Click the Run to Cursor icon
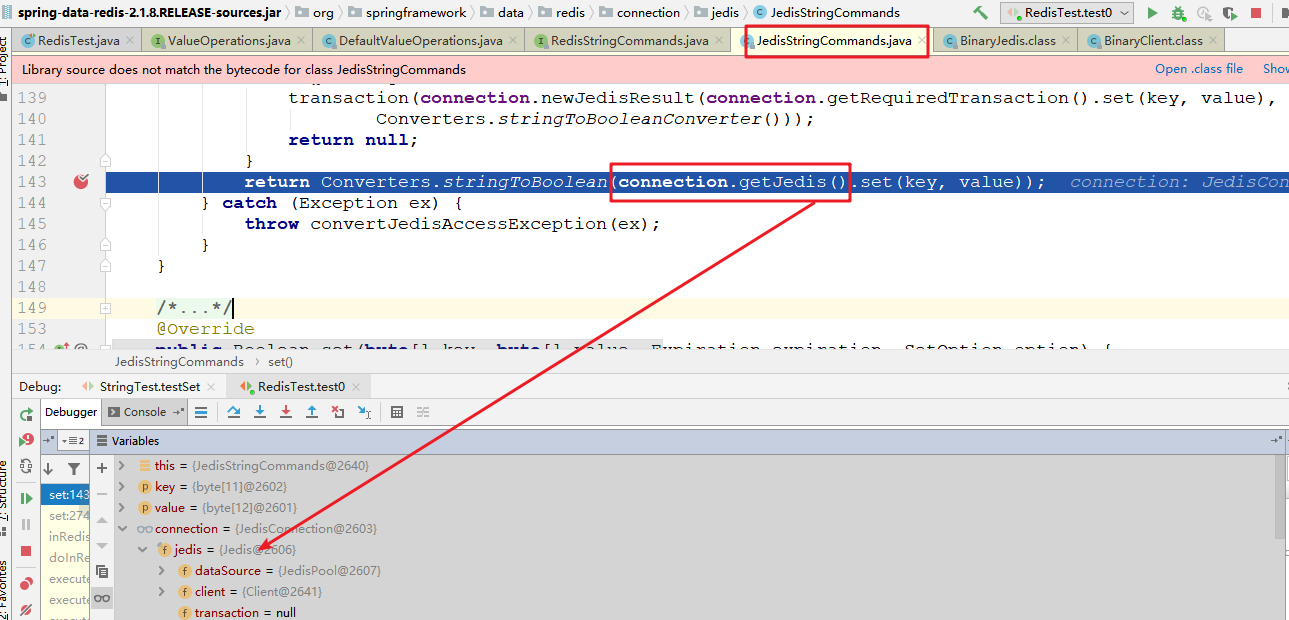Viewport: 1289px width, 620px height. (x=364, y=412)
